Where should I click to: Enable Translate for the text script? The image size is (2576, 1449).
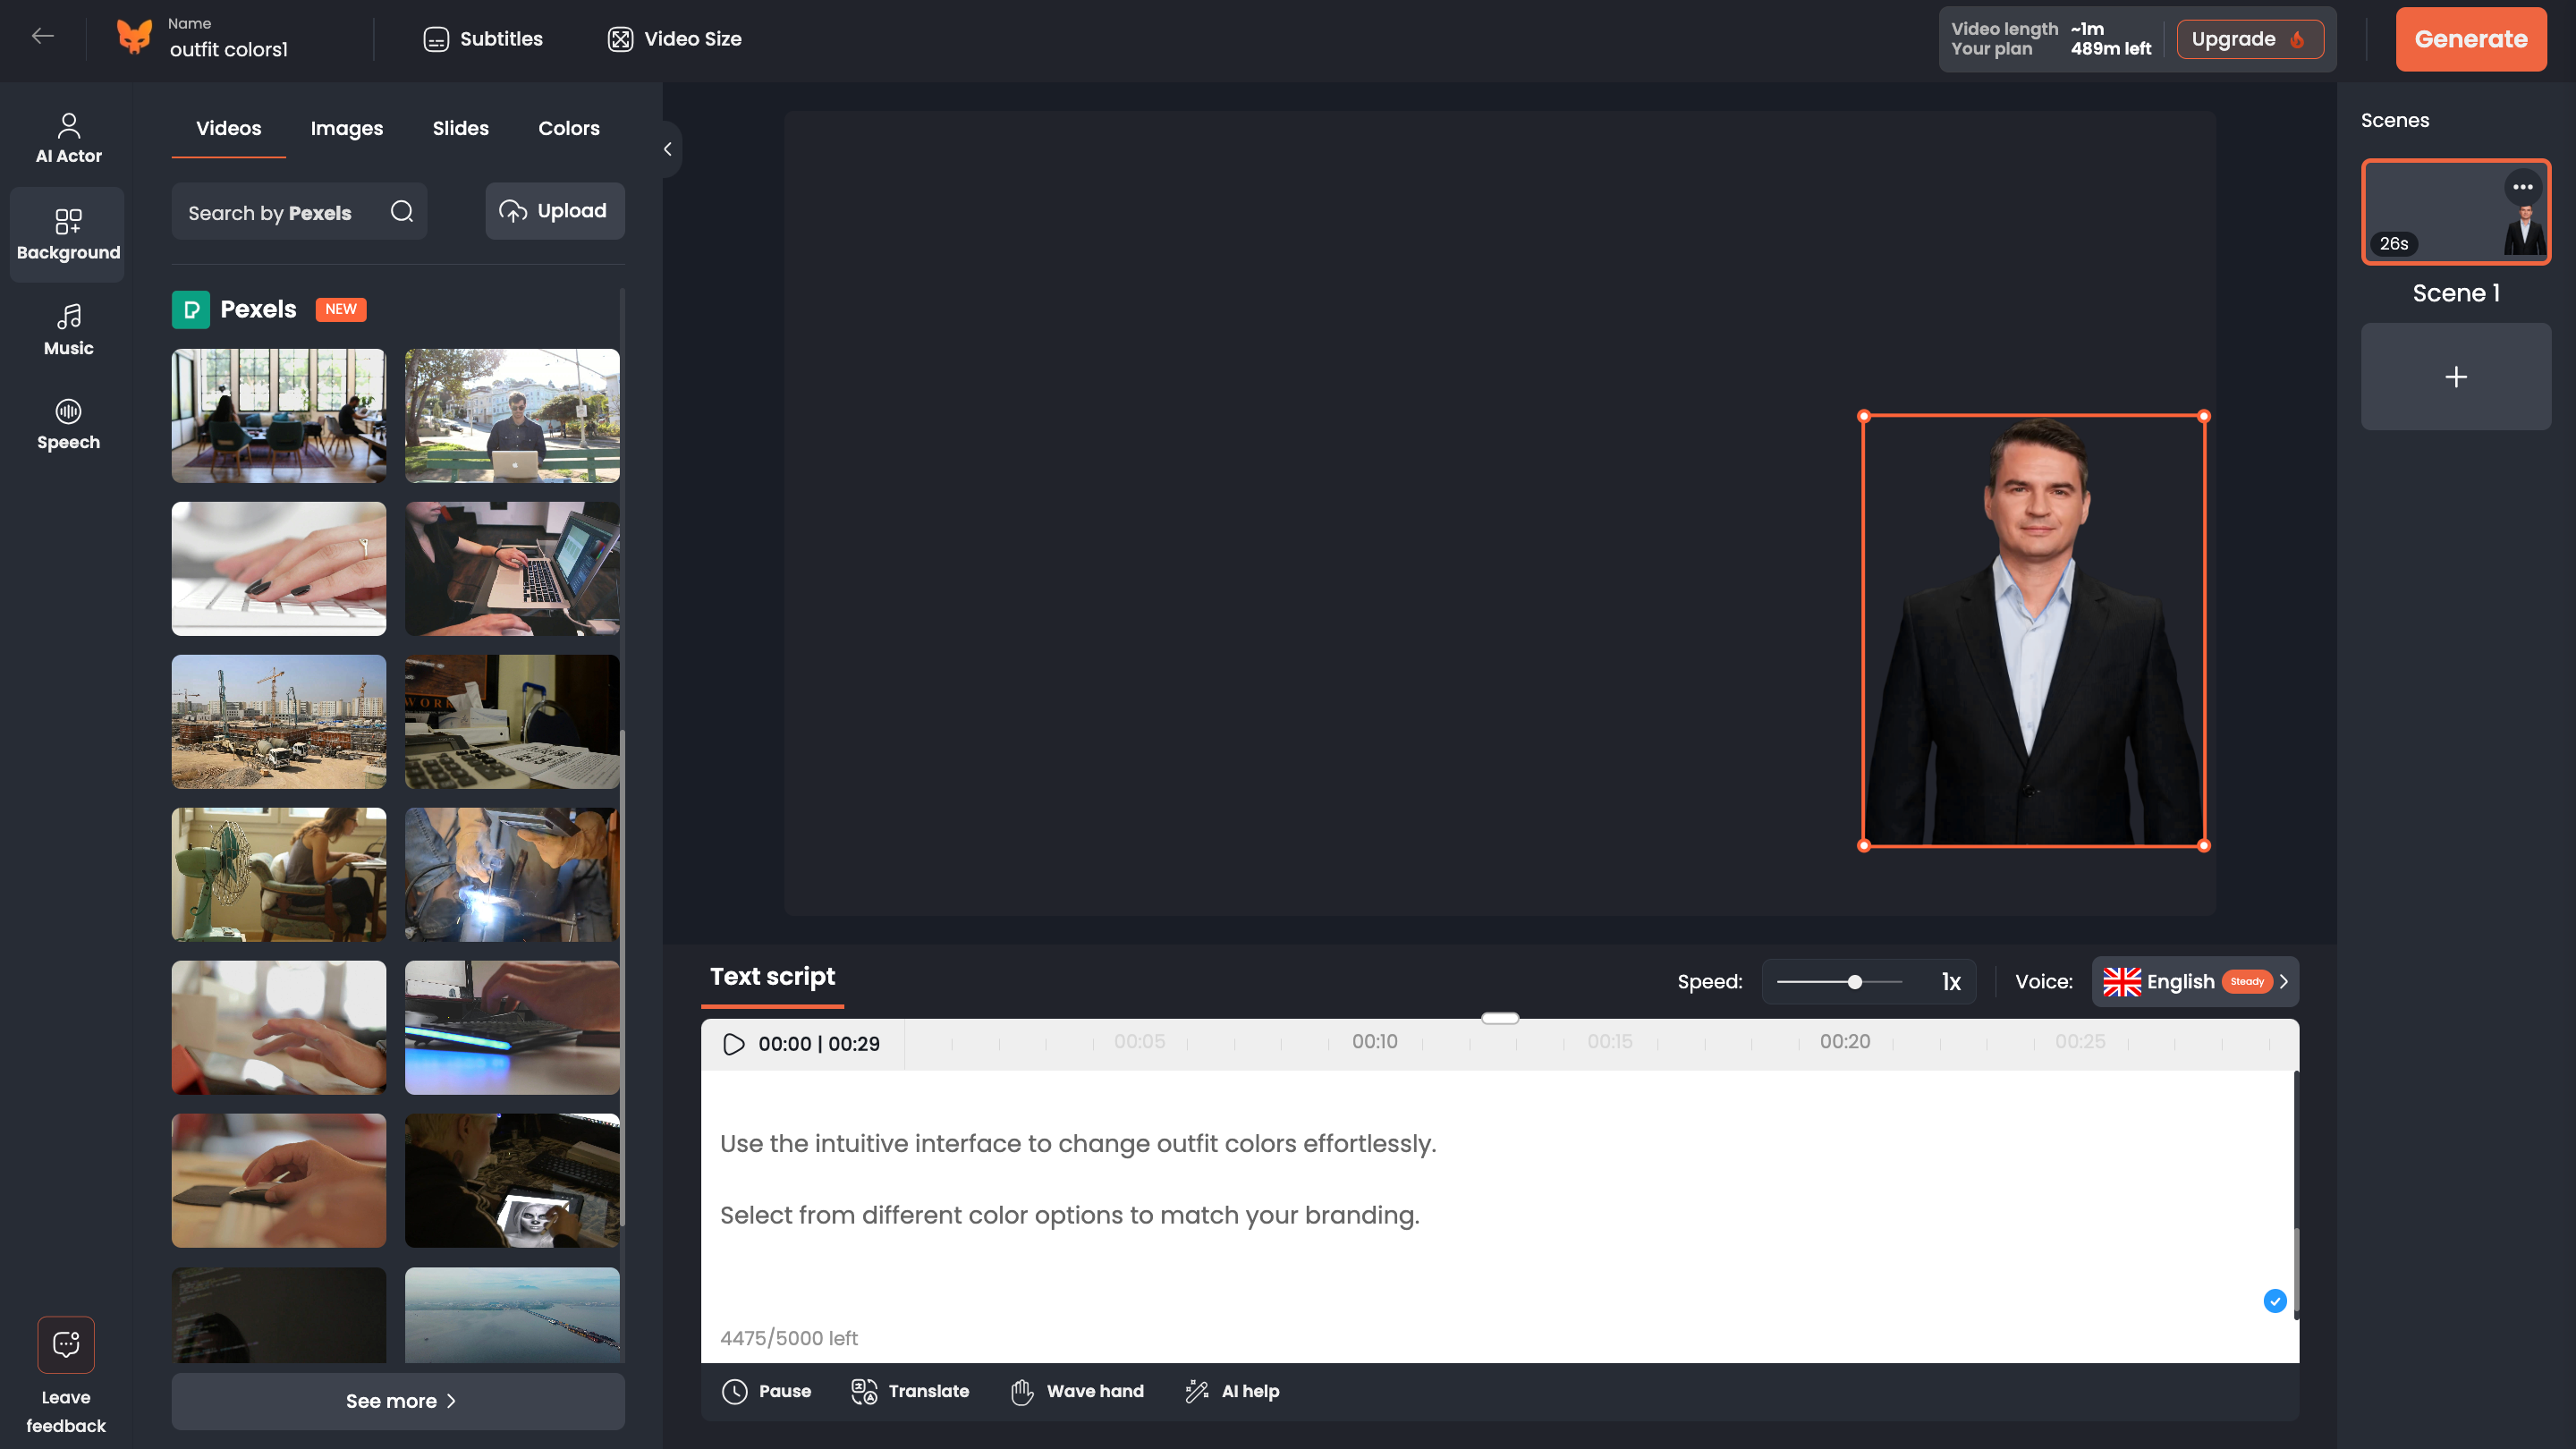(x=909, y=1391)
